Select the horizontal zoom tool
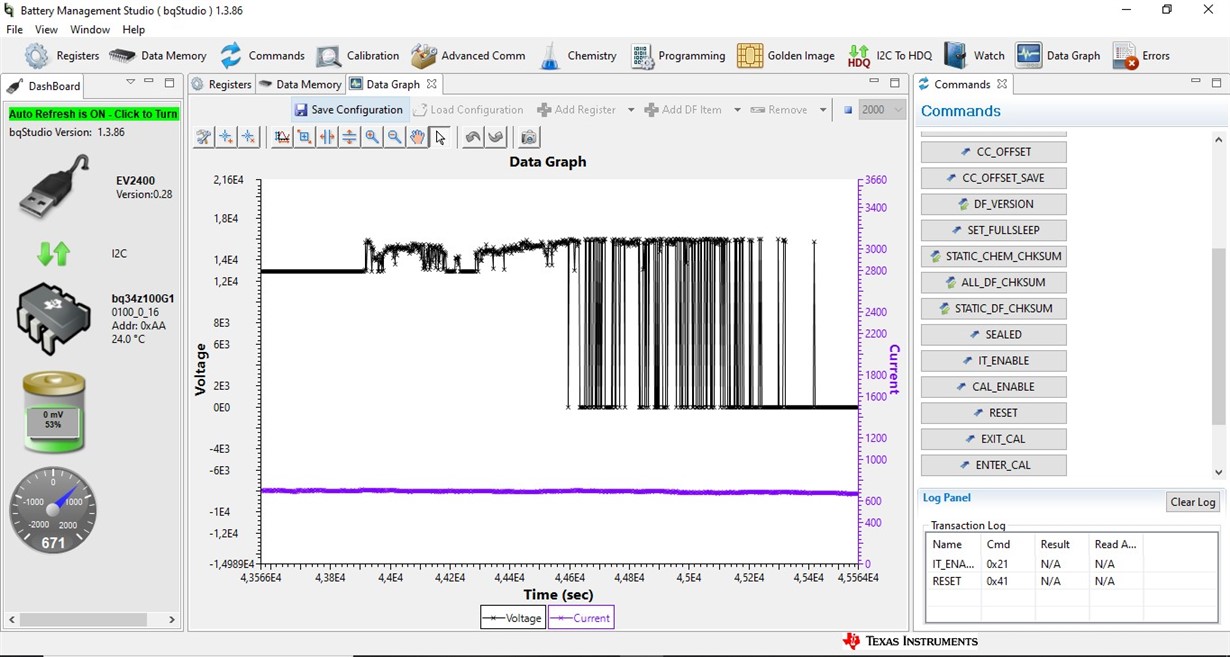Screen dimensions: 1230x657 pos(327,137)
